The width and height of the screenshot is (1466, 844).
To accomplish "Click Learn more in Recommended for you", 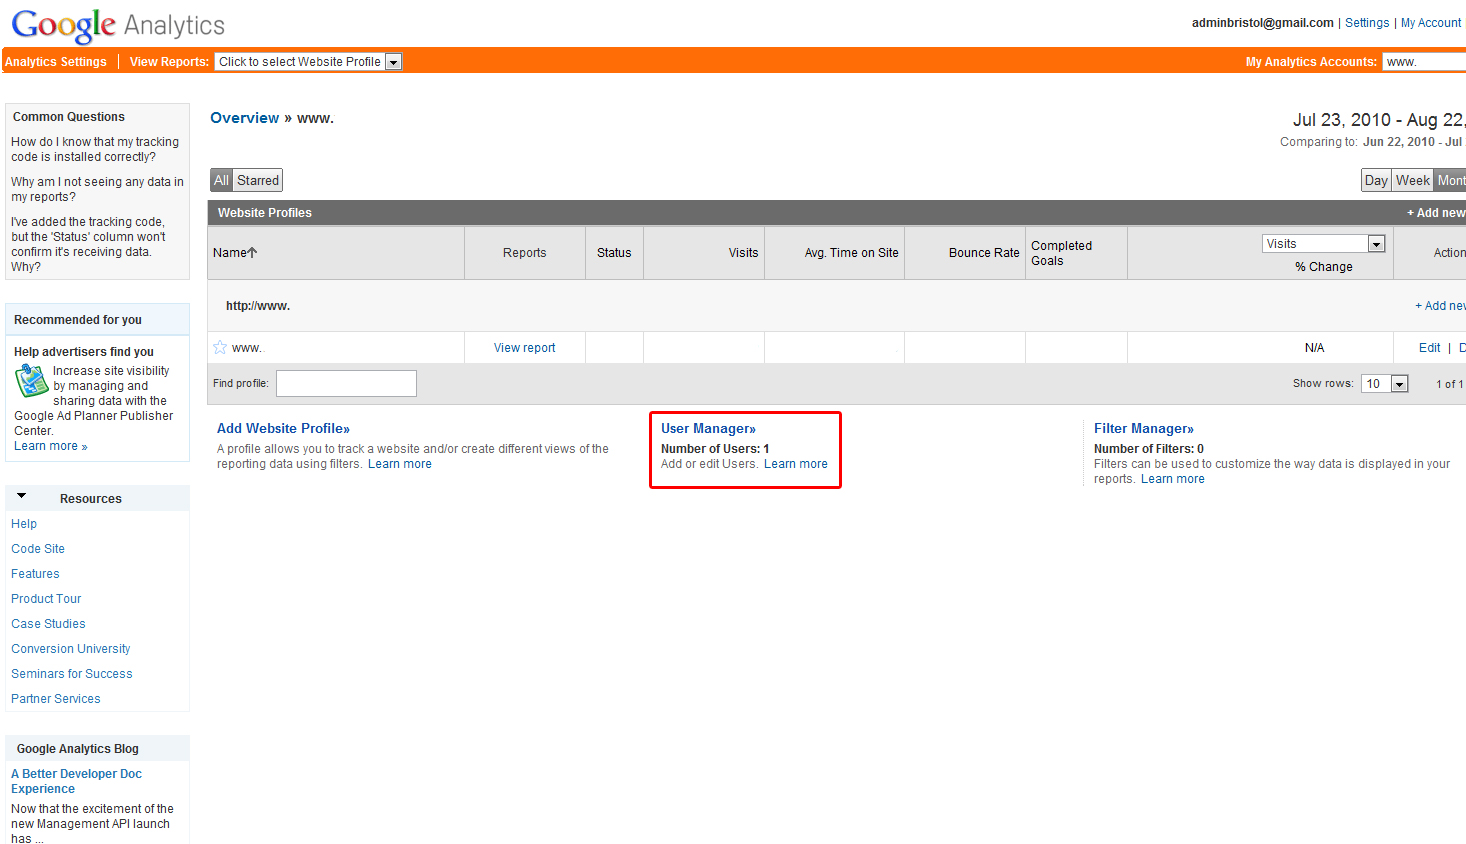I will click(x=50, y=446).
